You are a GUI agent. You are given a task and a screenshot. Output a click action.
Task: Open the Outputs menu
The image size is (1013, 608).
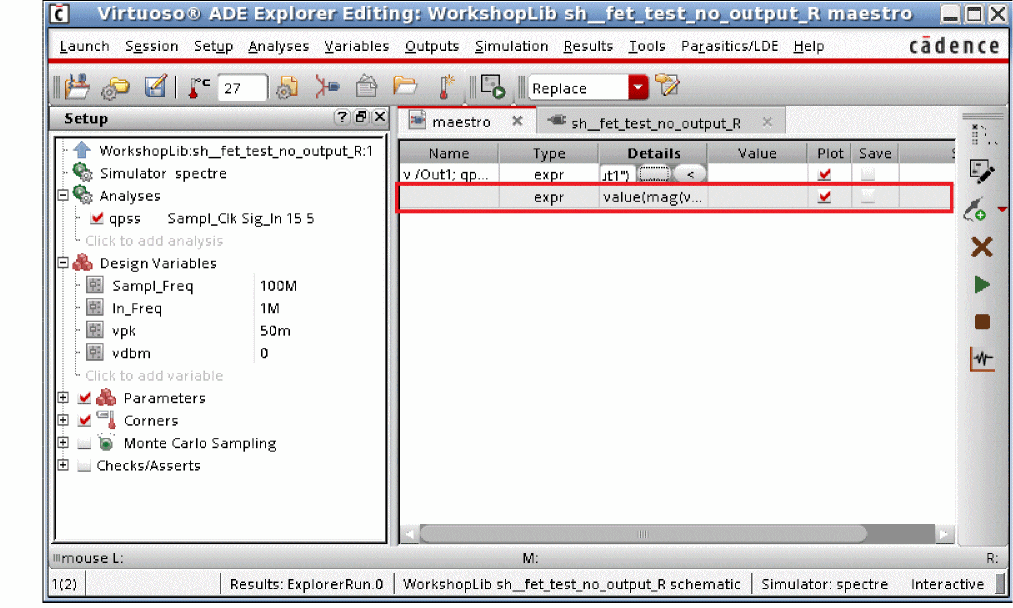click(432, 46)
